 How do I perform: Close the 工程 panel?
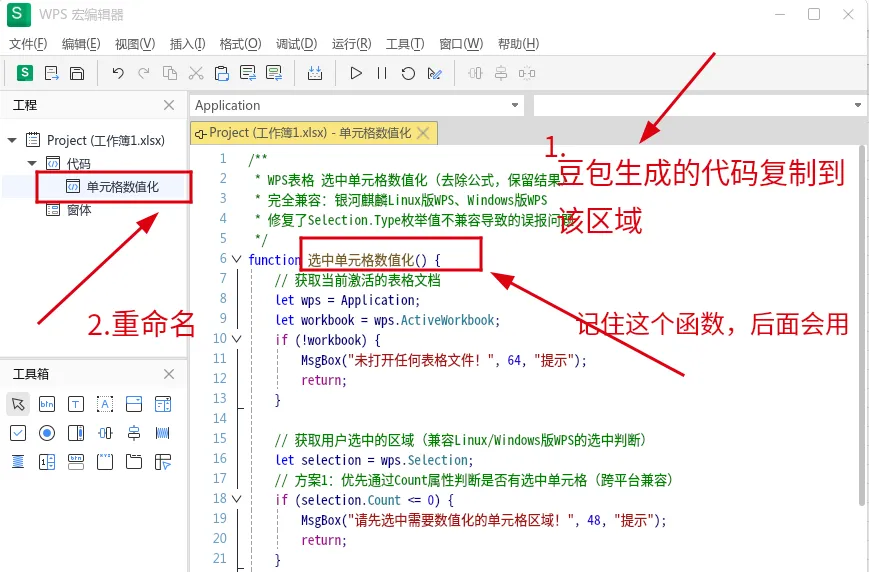(169, 105)
